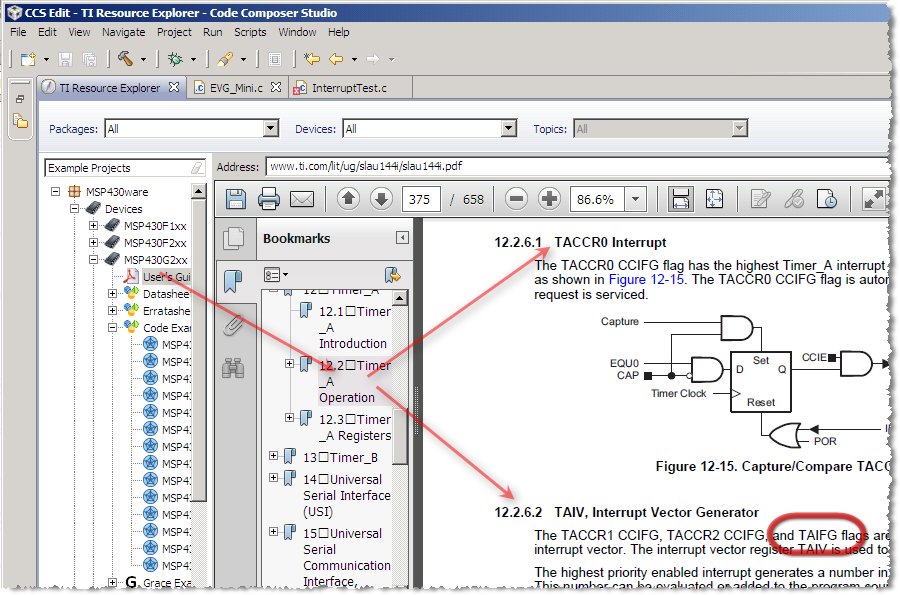The height and width of the screenshot is (595, 900).
Task: Open the Packages dropdown
Action: coord(271,129)
